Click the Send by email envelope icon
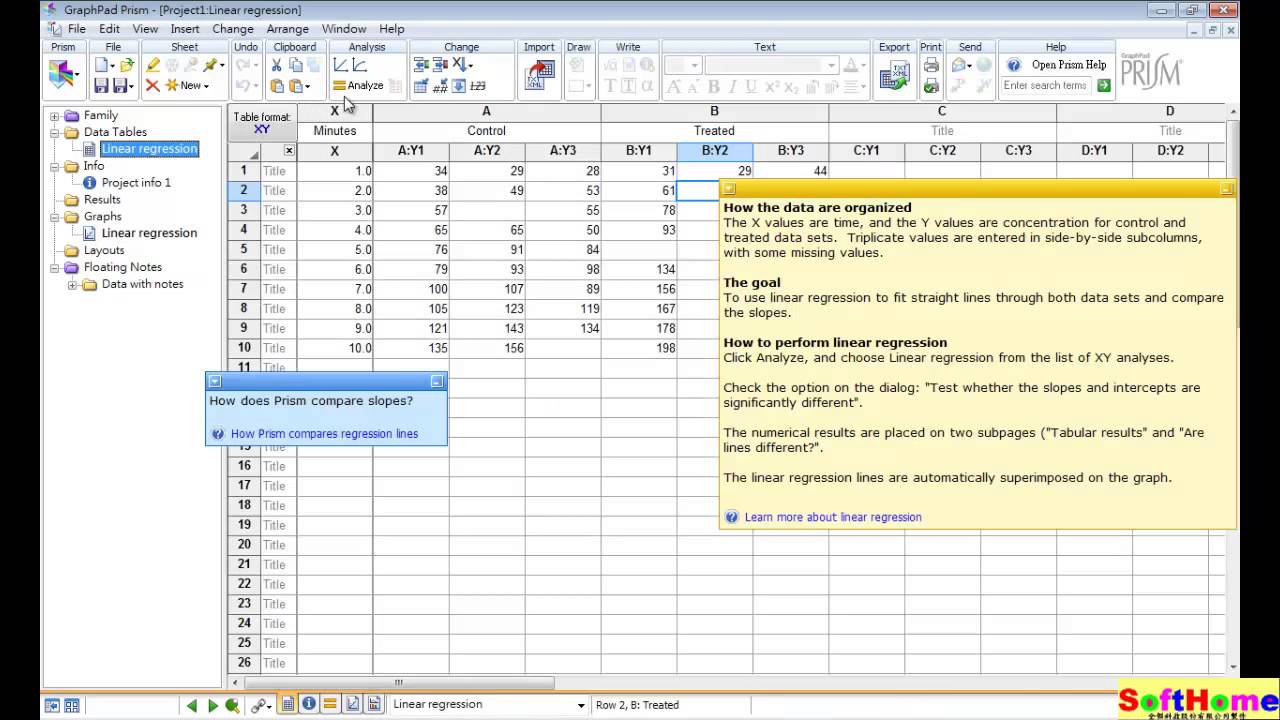This screenshot has height=720, width=1280. coord(960,65)
